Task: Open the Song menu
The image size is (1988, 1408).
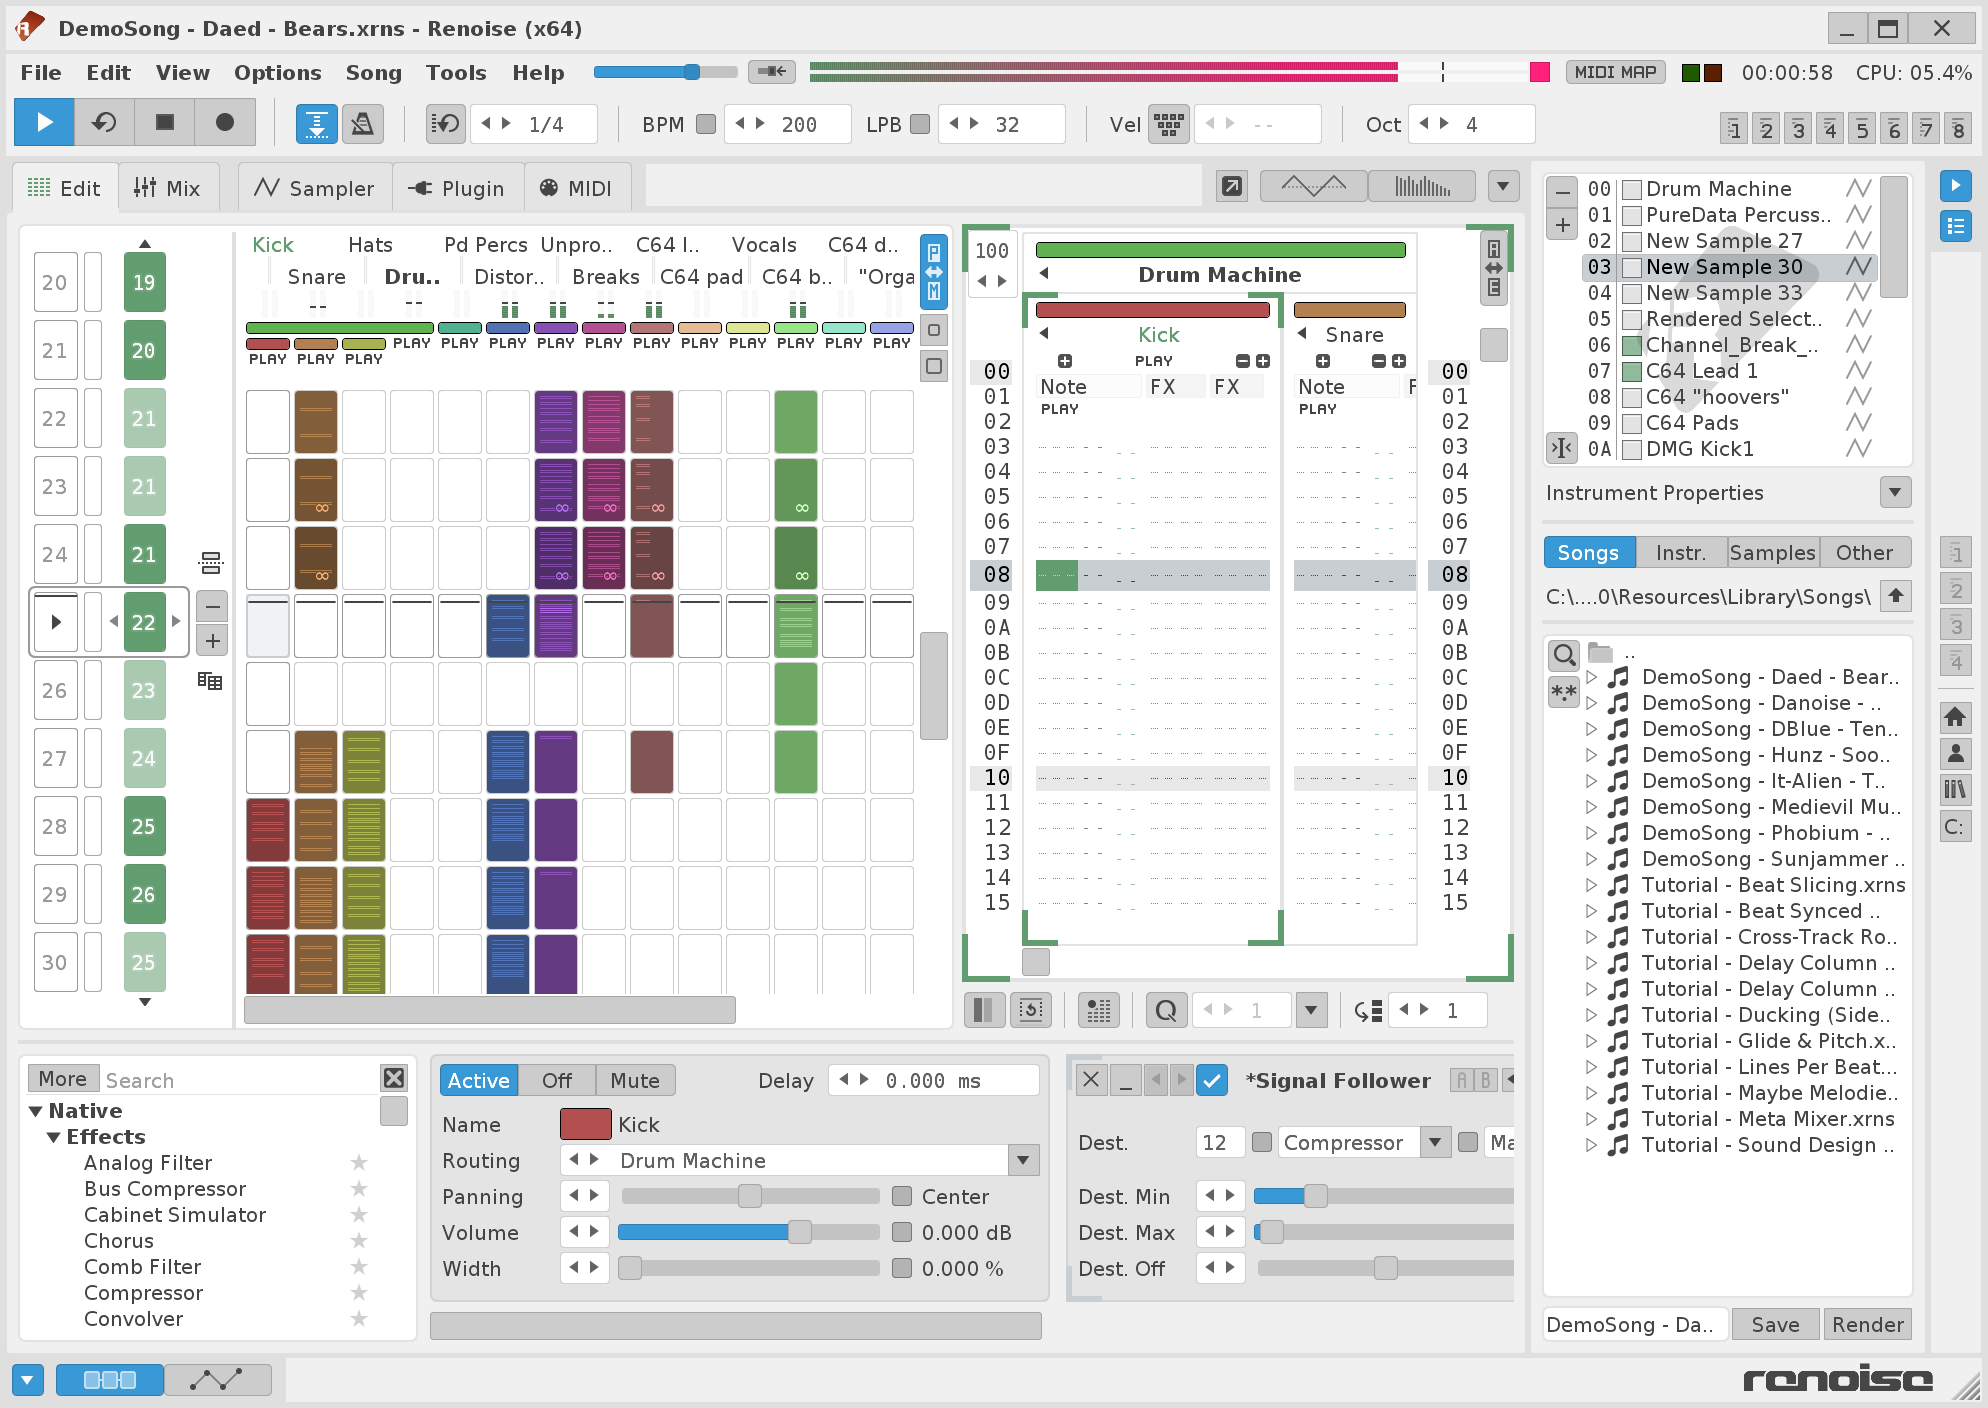Action: [373, 72]
